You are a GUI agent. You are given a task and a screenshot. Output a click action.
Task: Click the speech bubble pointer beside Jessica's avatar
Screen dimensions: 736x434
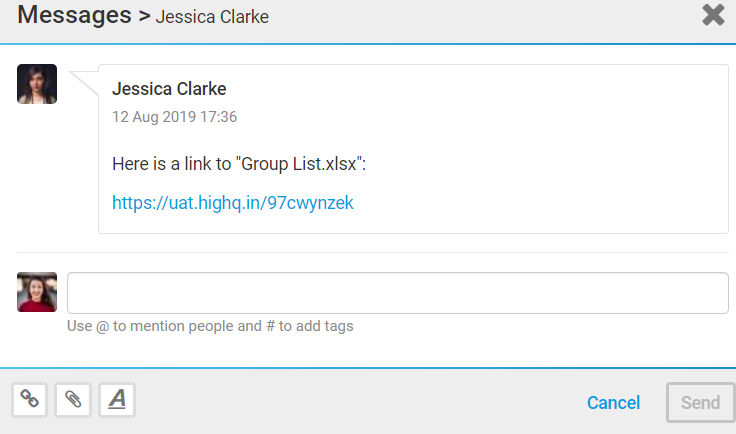(x=84, y=83)
